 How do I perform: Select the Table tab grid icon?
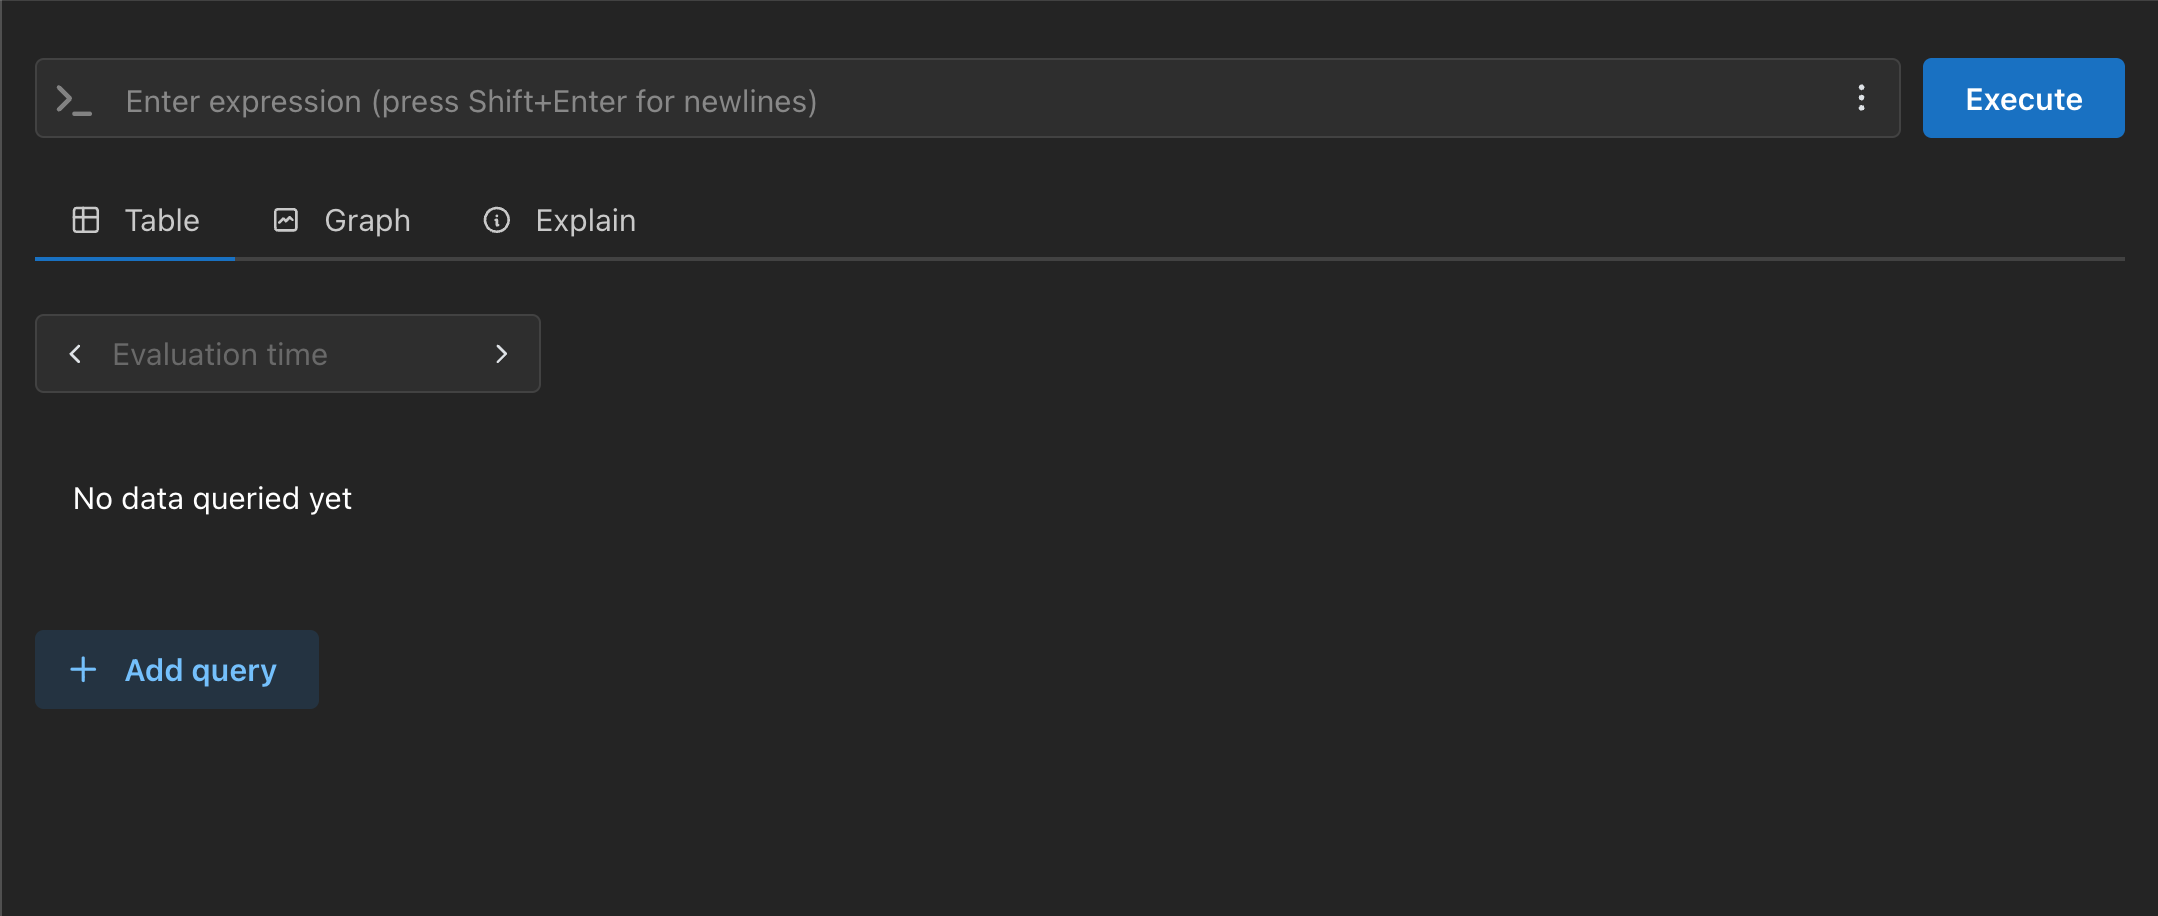pyautogui.click(x=86, y=220)
